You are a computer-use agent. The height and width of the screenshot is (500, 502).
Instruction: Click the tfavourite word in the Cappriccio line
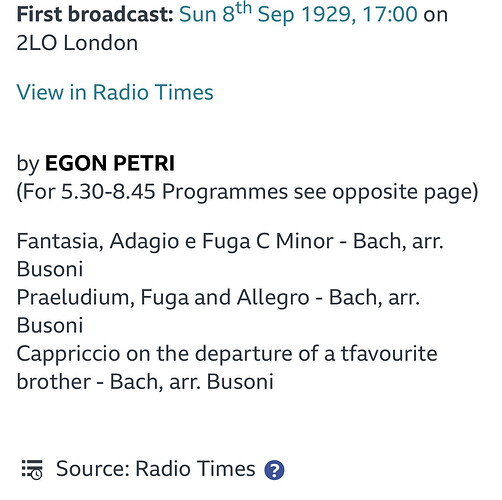click(x=389, y=353)
